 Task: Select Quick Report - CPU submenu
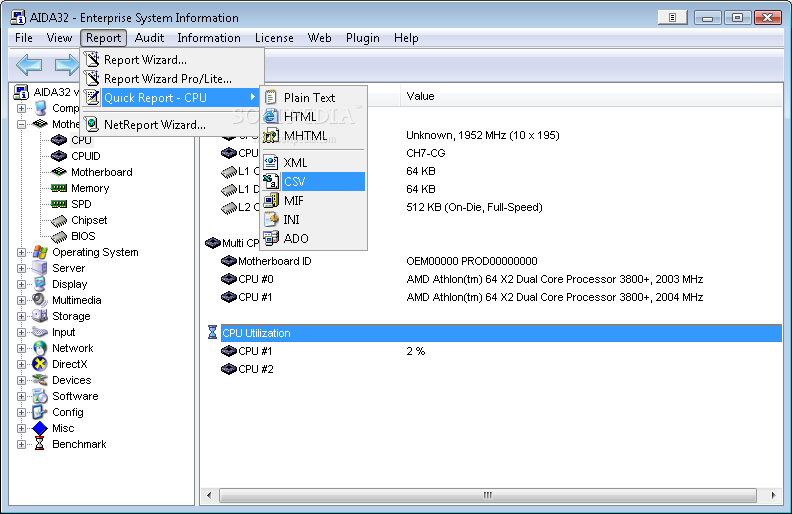tap(172, 97)
